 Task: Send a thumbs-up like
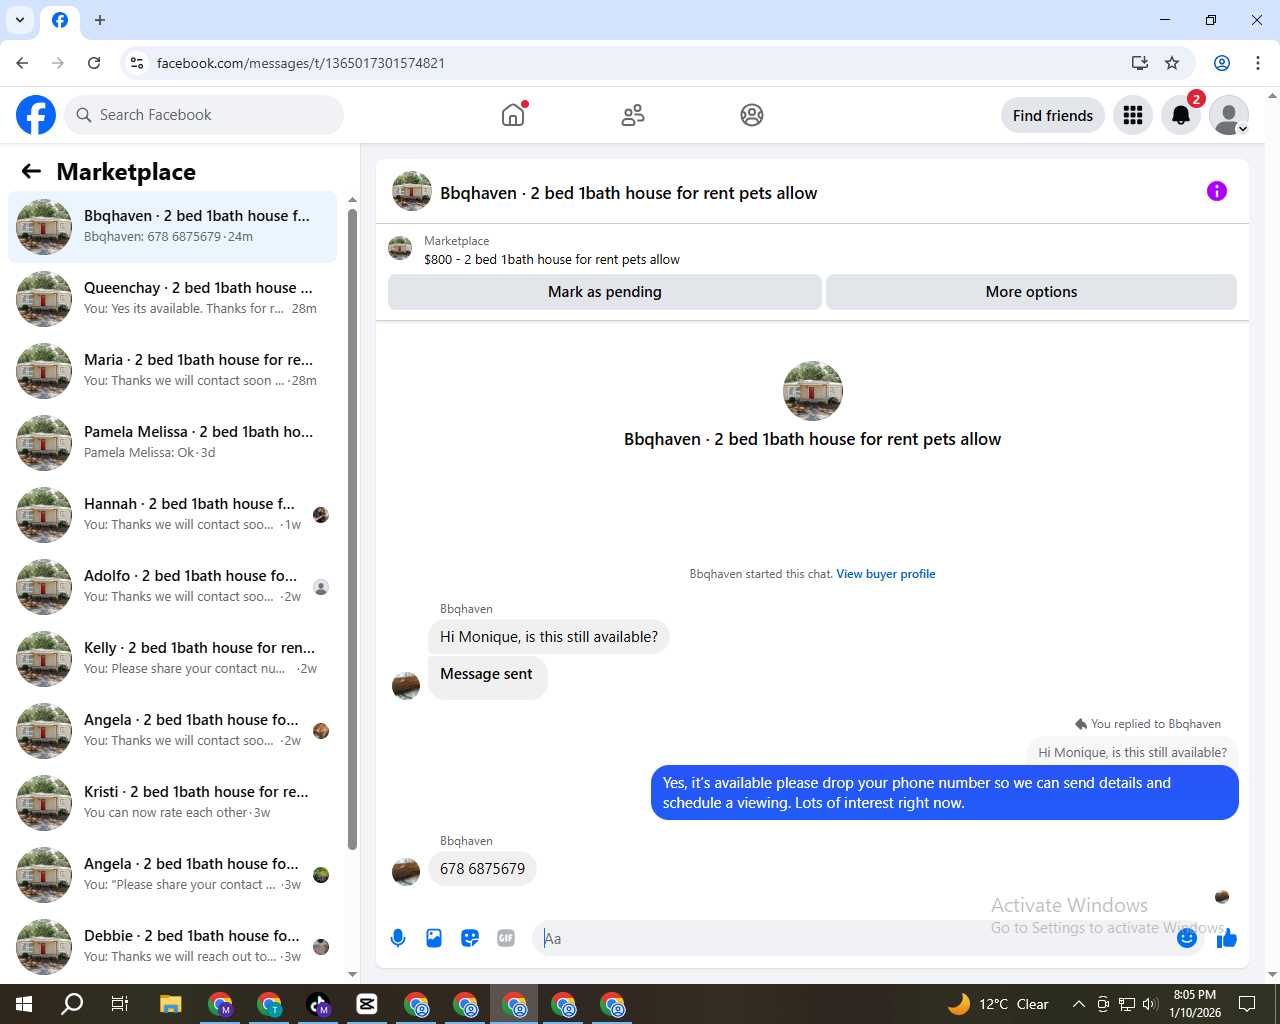click(1227, 938)
